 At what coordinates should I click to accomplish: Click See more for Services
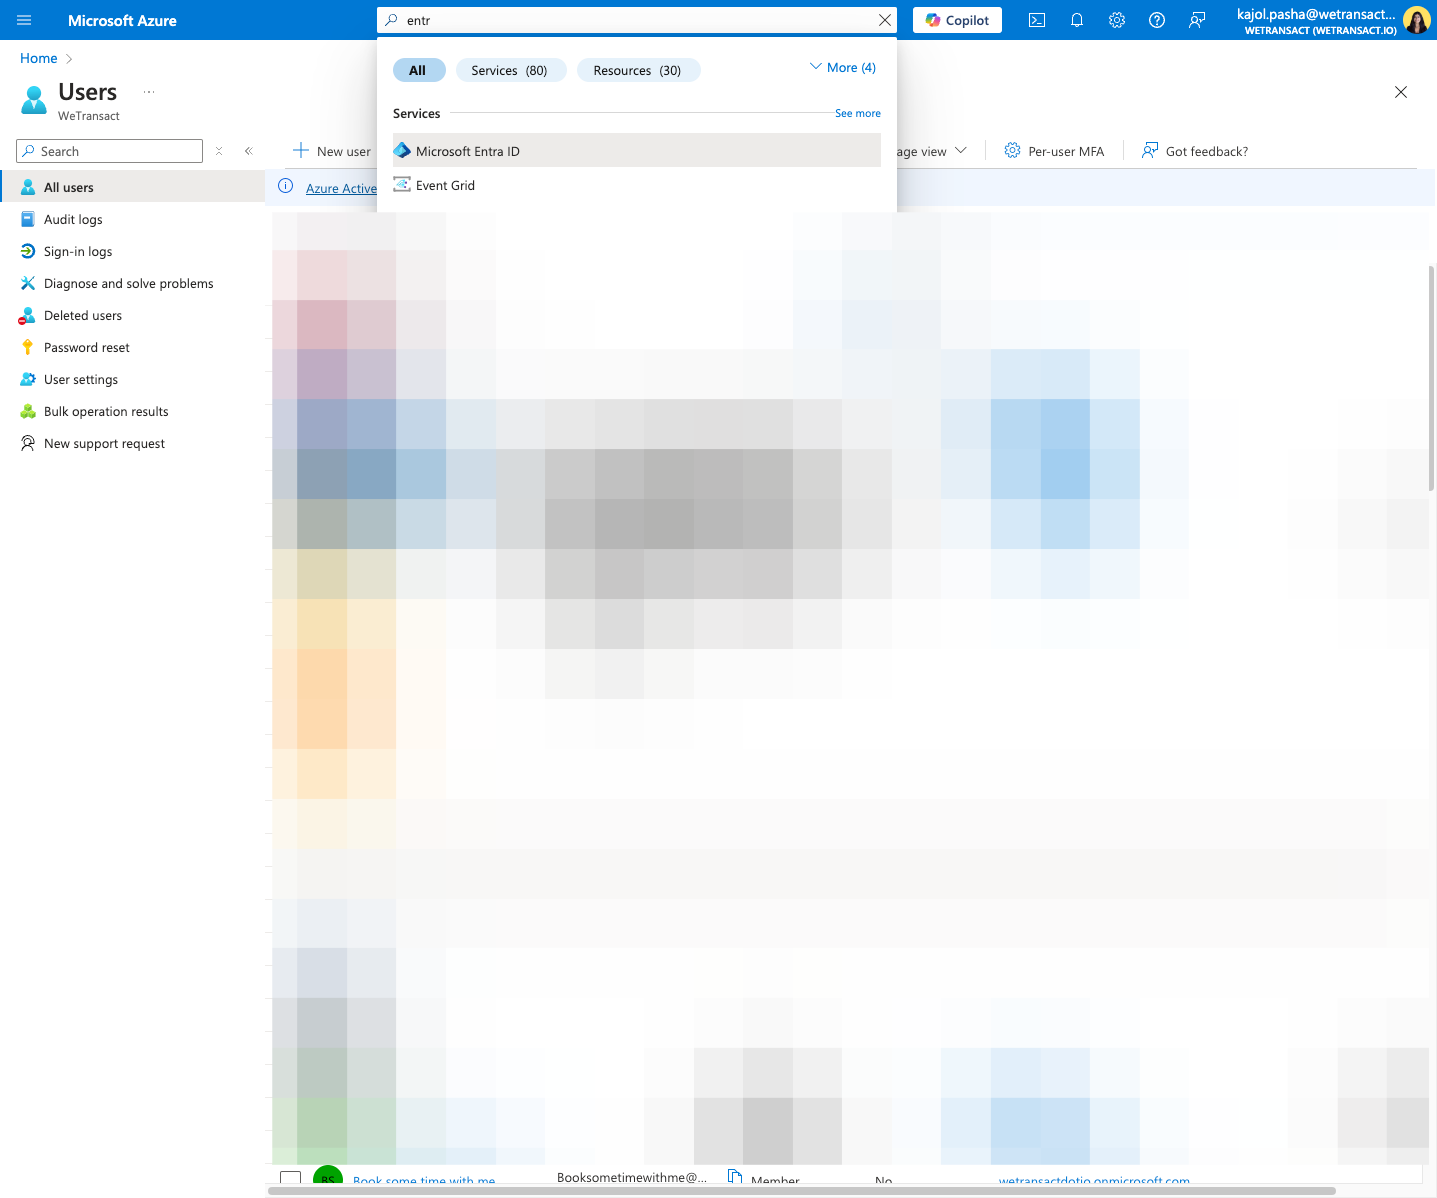coord(858,113)
